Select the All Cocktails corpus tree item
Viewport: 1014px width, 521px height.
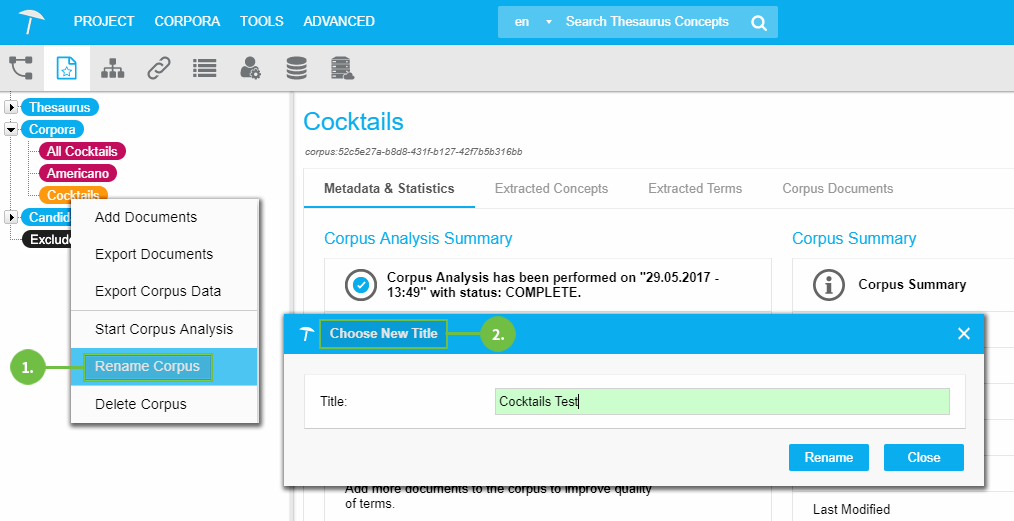point(82,151)
